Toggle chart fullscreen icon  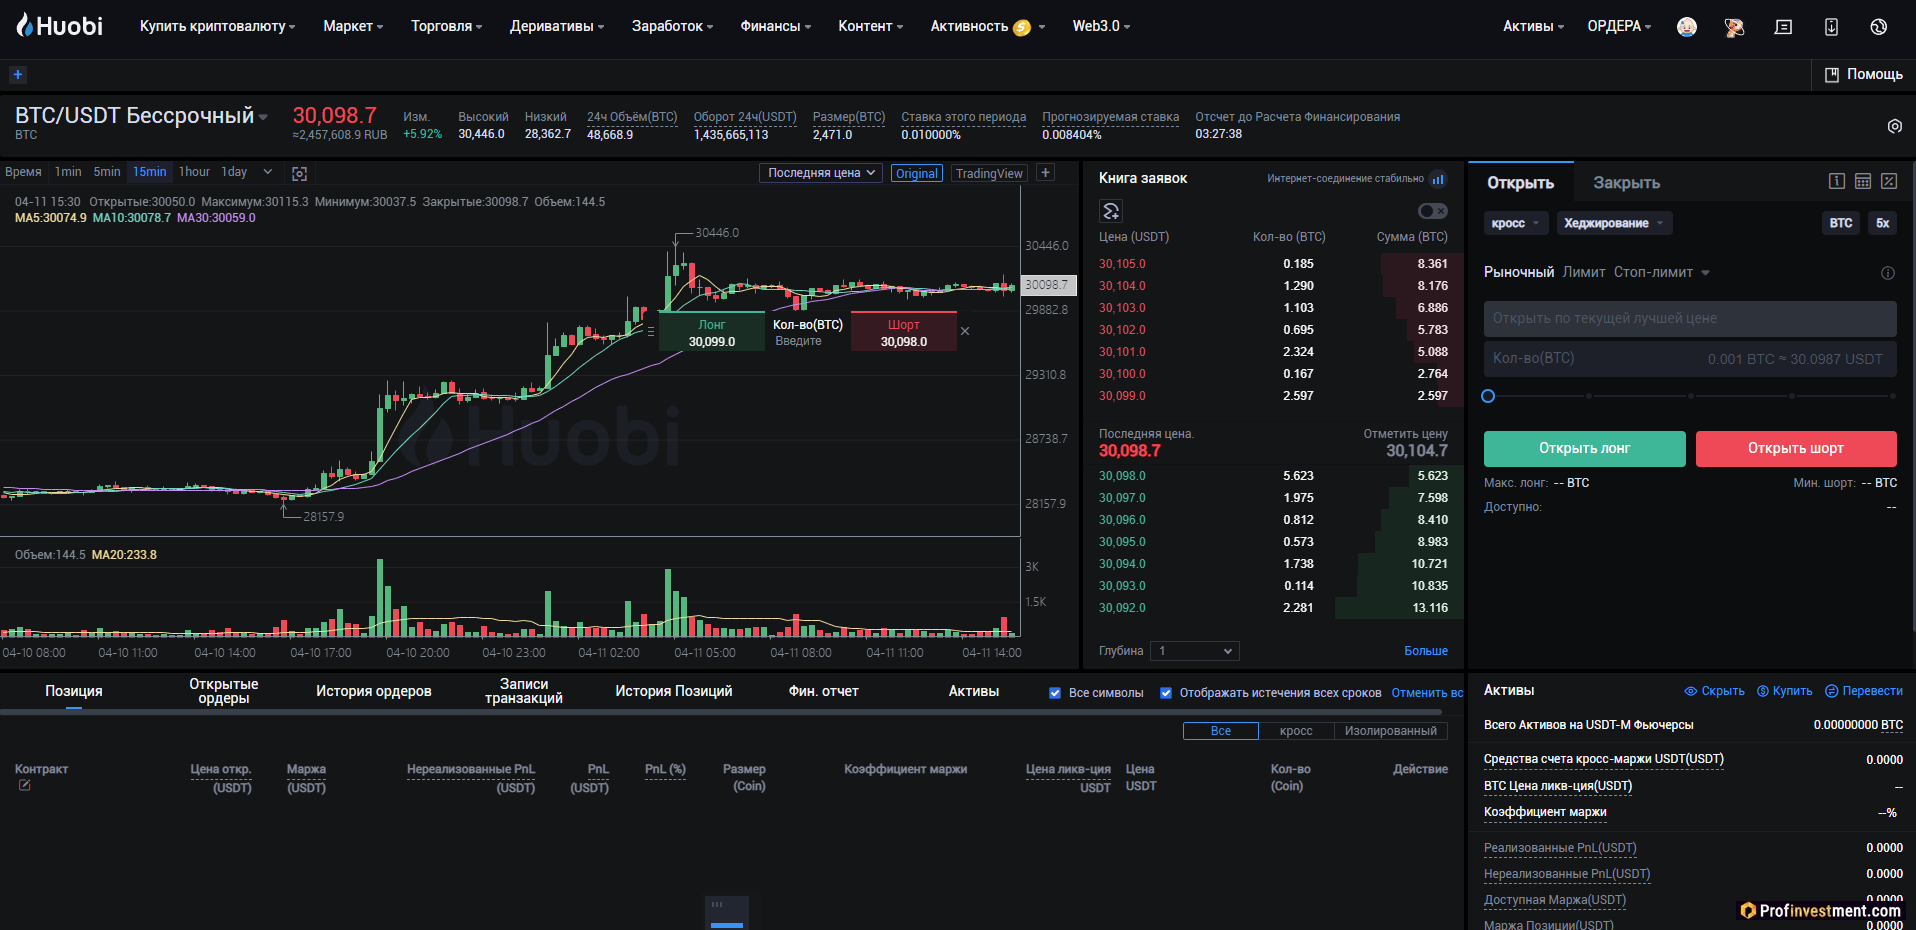tap(299, 174)
